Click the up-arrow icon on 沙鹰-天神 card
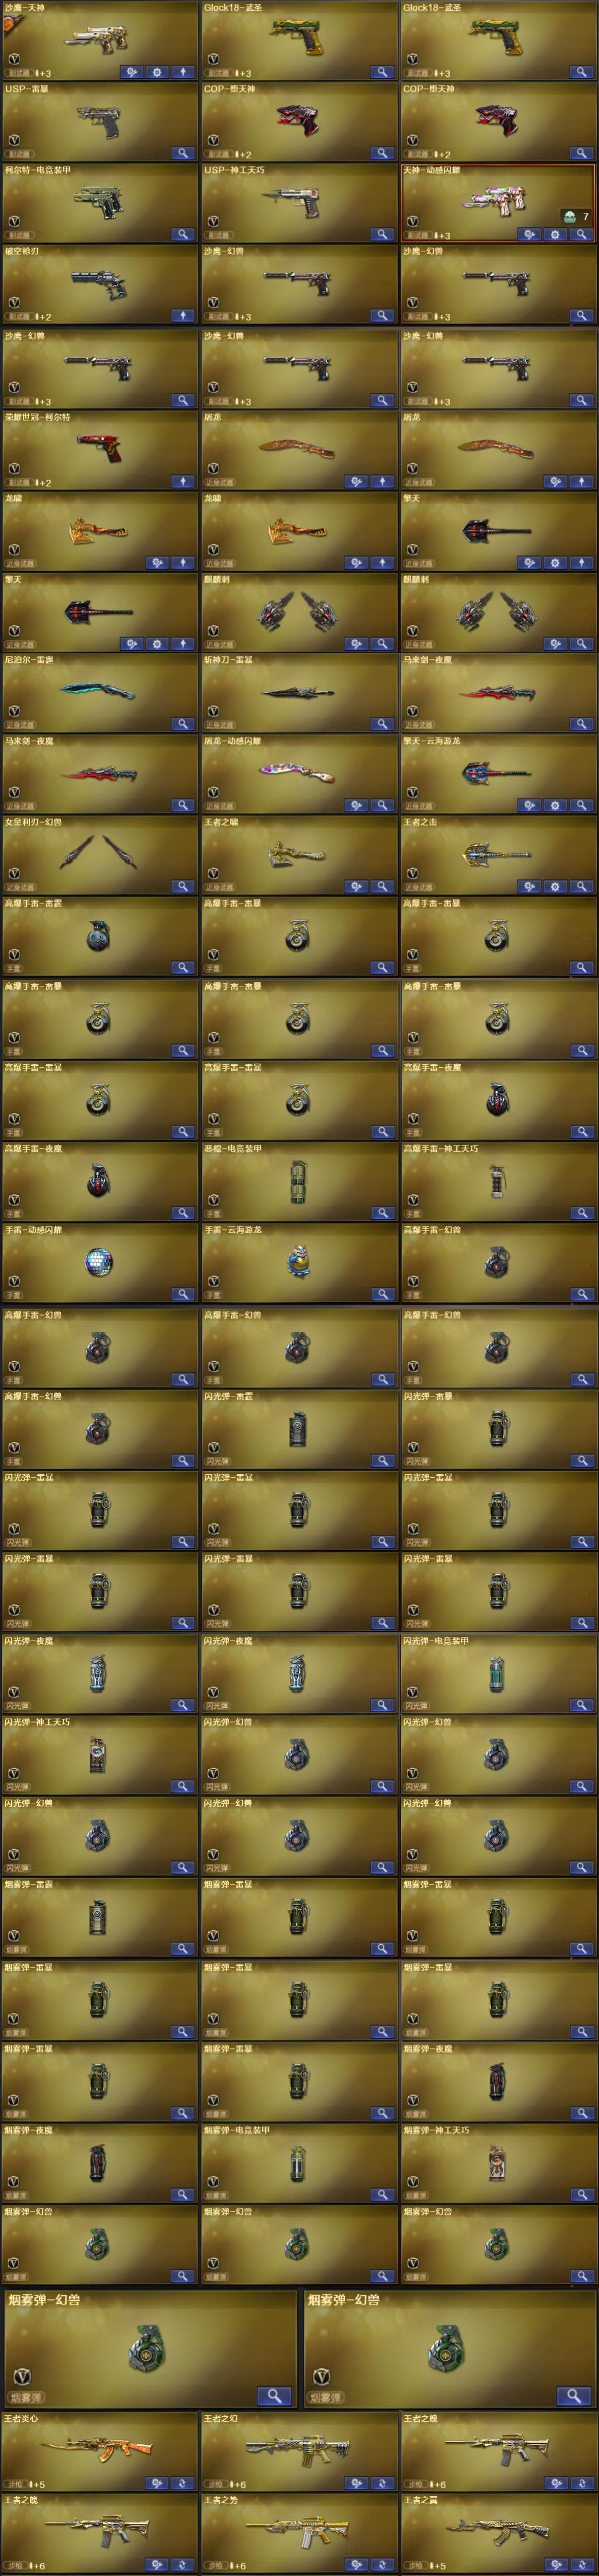This screenshot has height=2576, width=599. point(183,72)
